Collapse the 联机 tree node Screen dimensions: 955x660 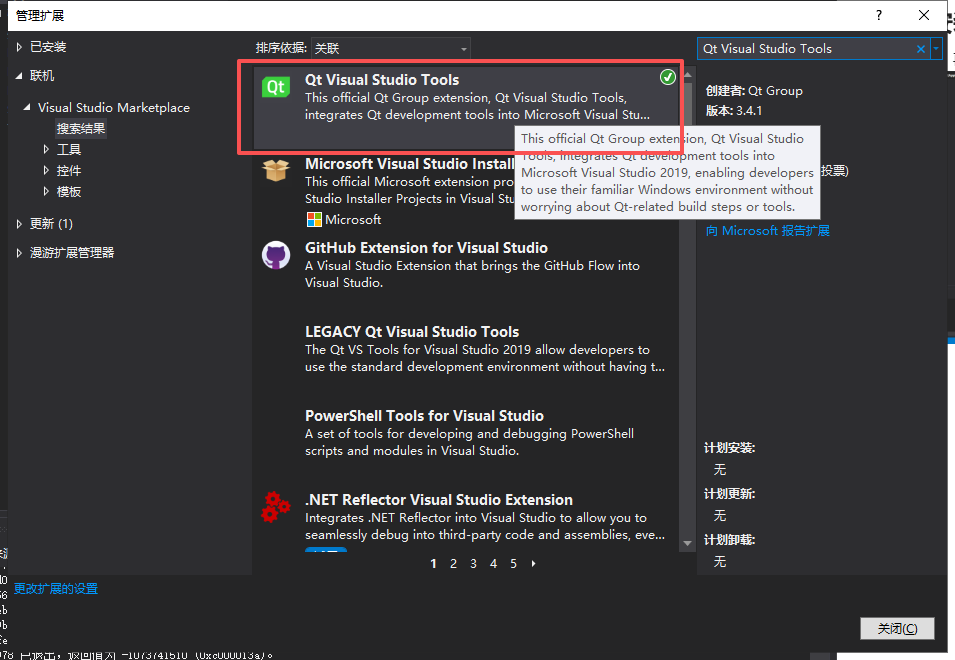[x=19, y=75]
